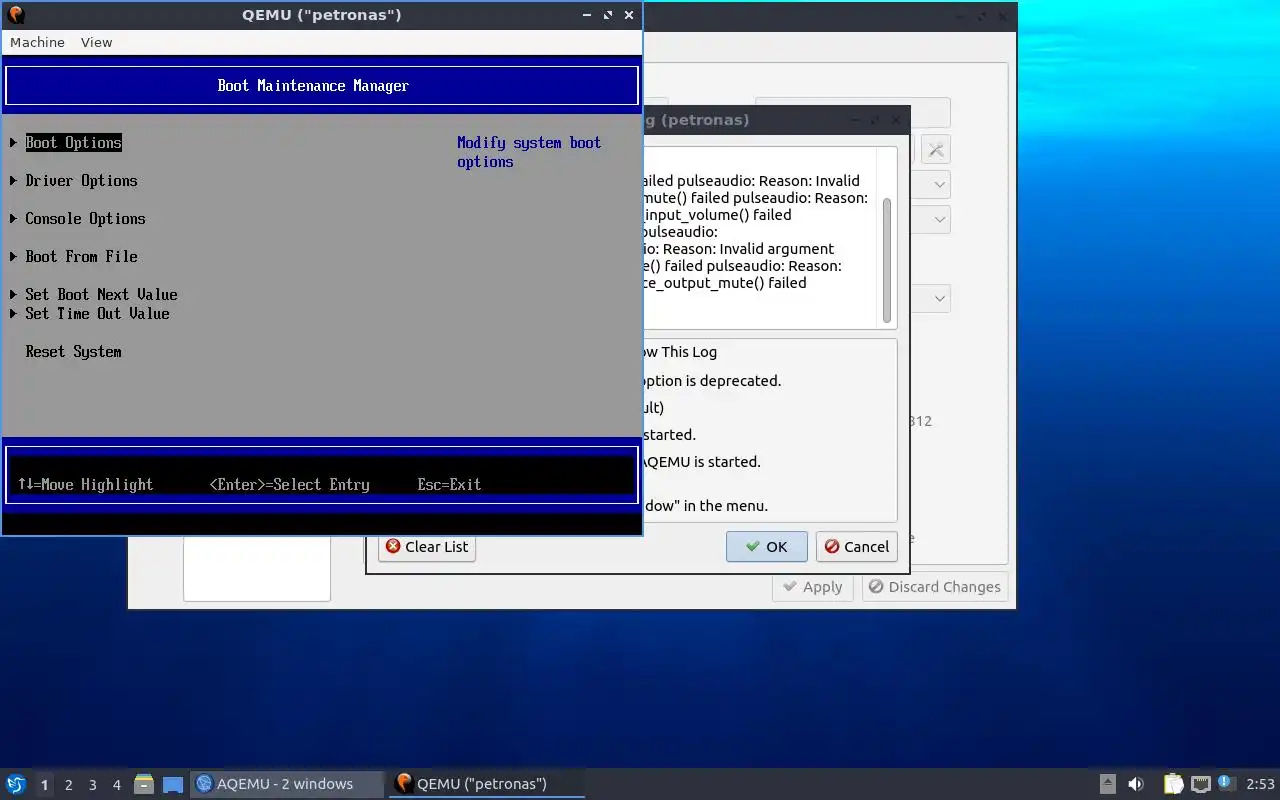Confirm the log dialog with OK

point(766,546)
